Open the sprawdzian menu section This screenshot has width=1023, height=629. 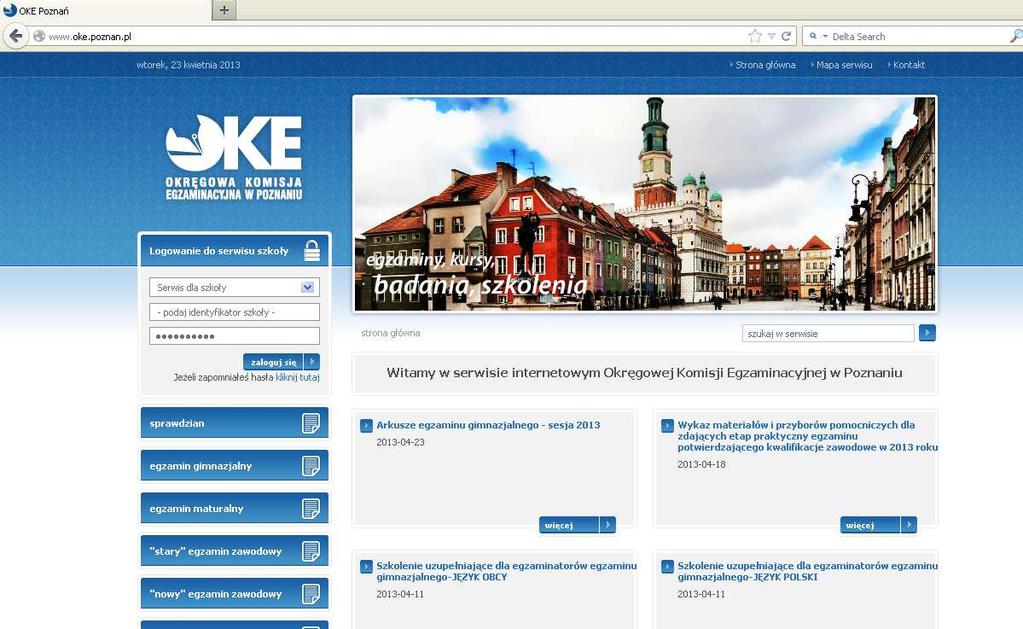[234, 423]
